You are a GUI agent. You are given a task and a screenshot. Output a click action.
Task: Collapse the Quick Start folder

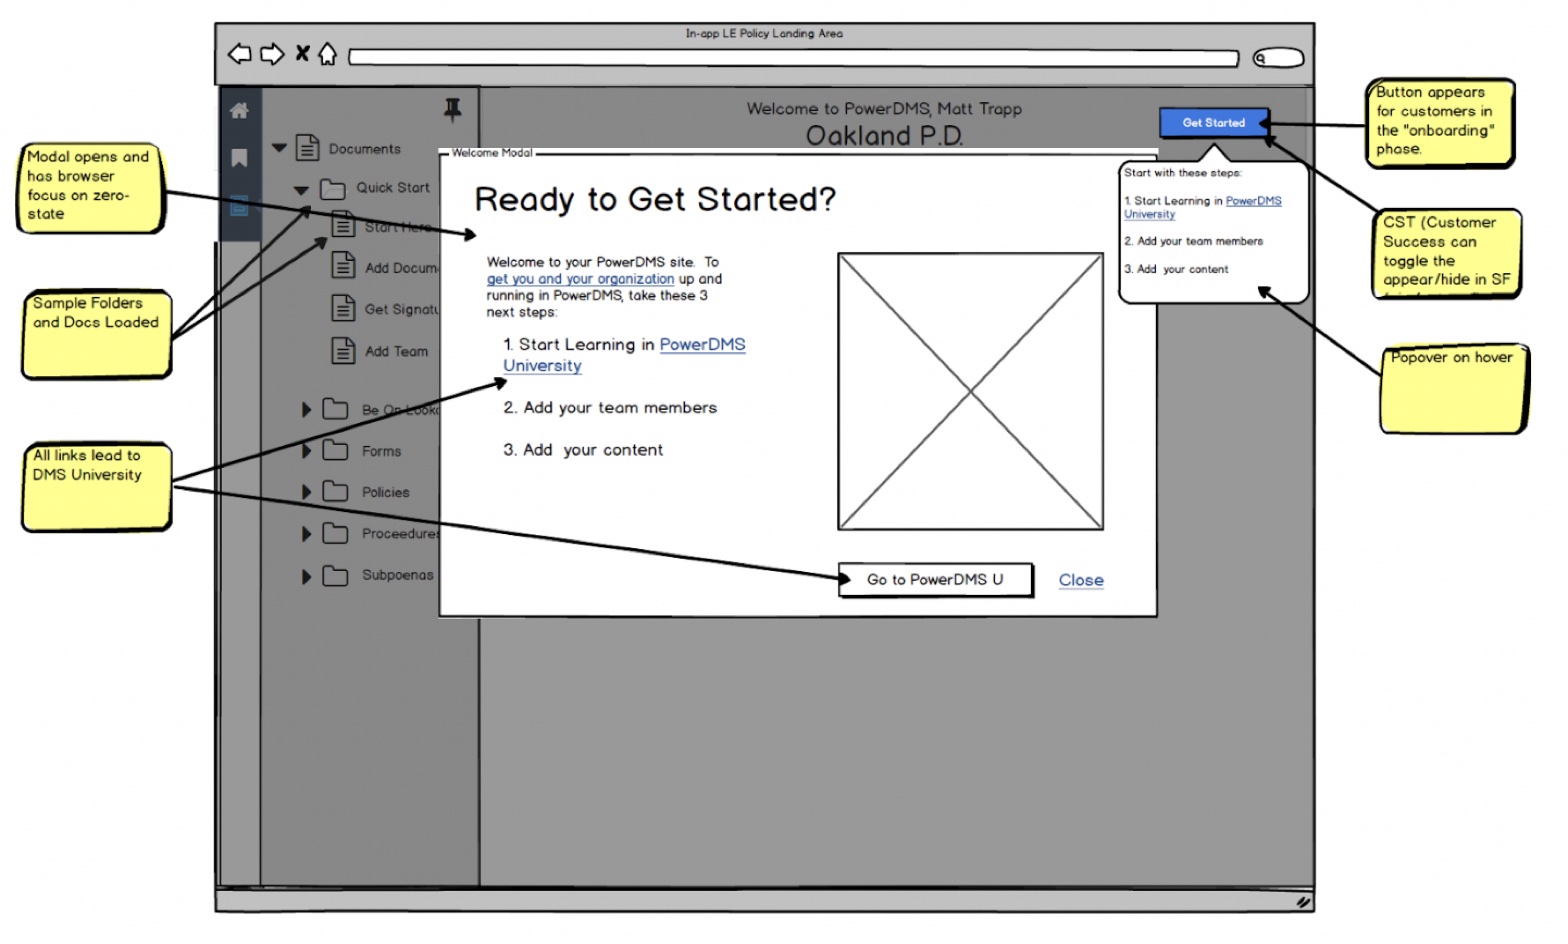[301, 189]
